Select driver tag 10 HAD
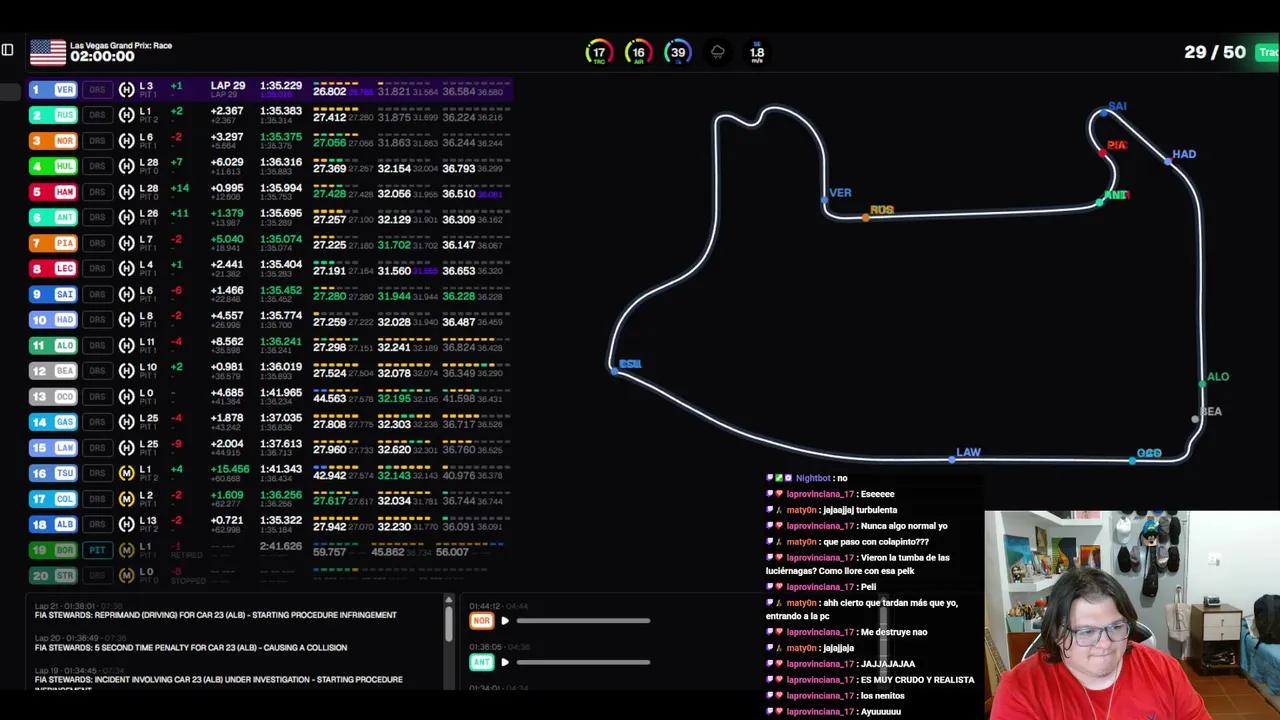The image size is (1280, 720). point(53,320)
